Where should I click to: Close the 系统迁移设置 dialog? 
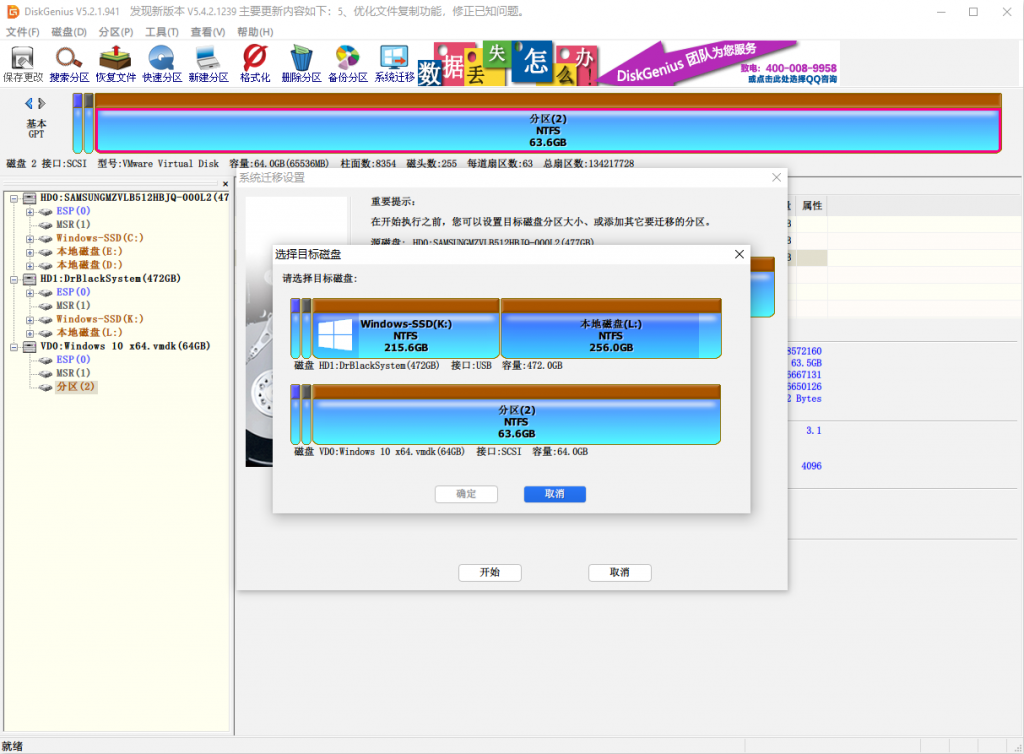[776, 178]
